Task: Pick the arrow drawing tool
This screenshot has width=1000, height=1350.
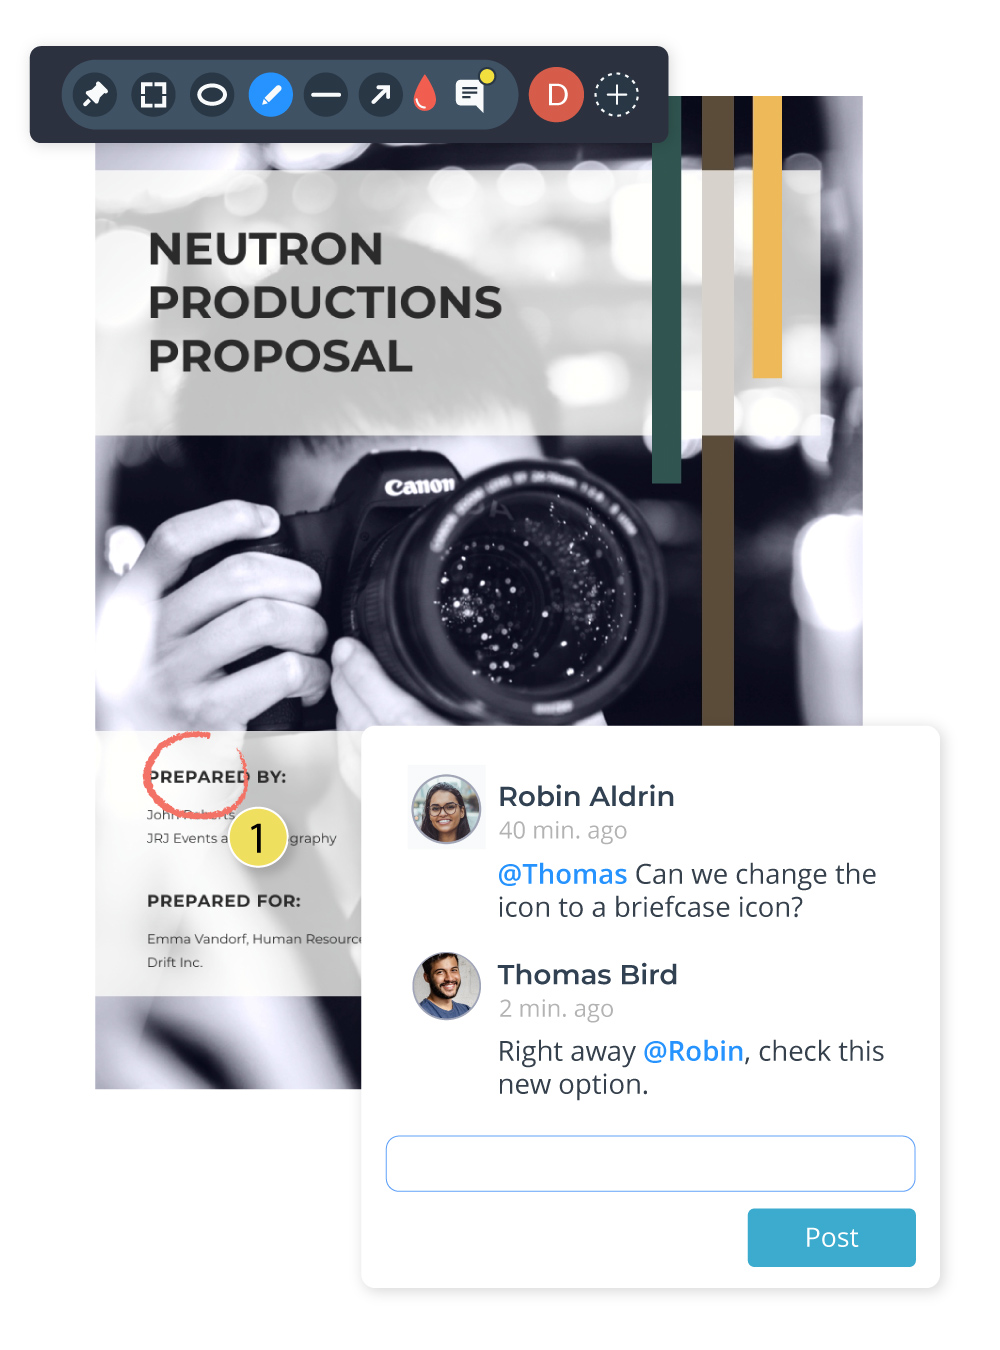Action: click(x=381, y=95)
